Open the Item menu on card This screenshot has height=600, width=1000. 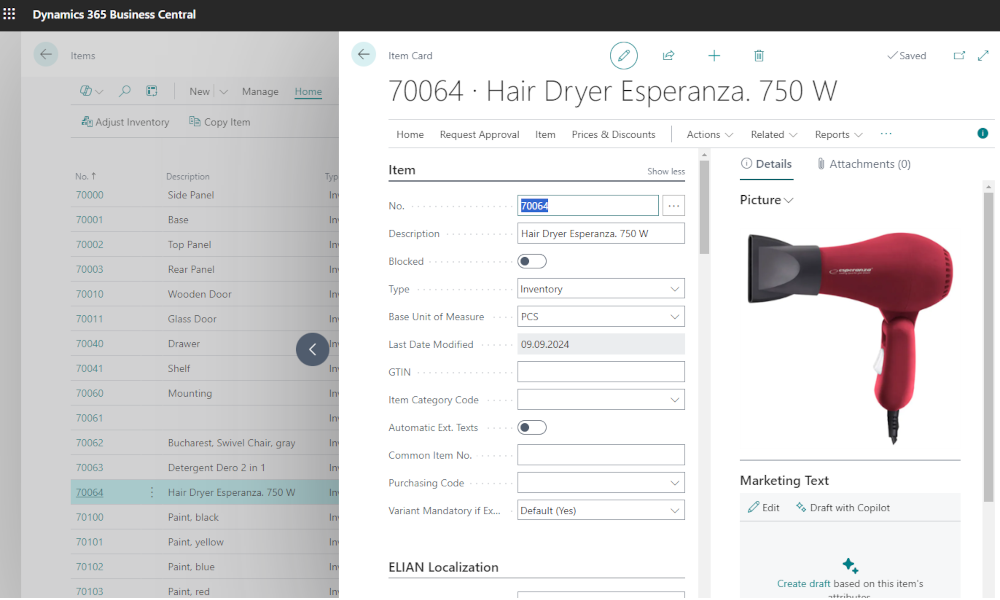[545, 135]
